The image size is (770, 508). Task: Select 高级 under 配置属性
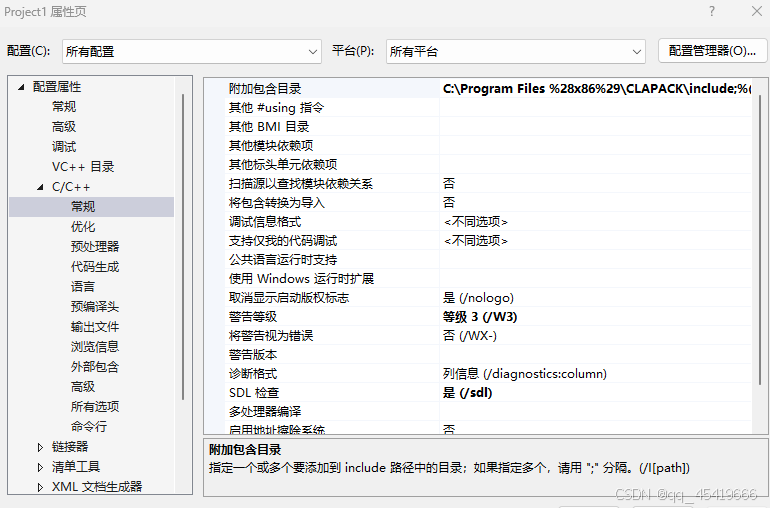click(64, 127)
